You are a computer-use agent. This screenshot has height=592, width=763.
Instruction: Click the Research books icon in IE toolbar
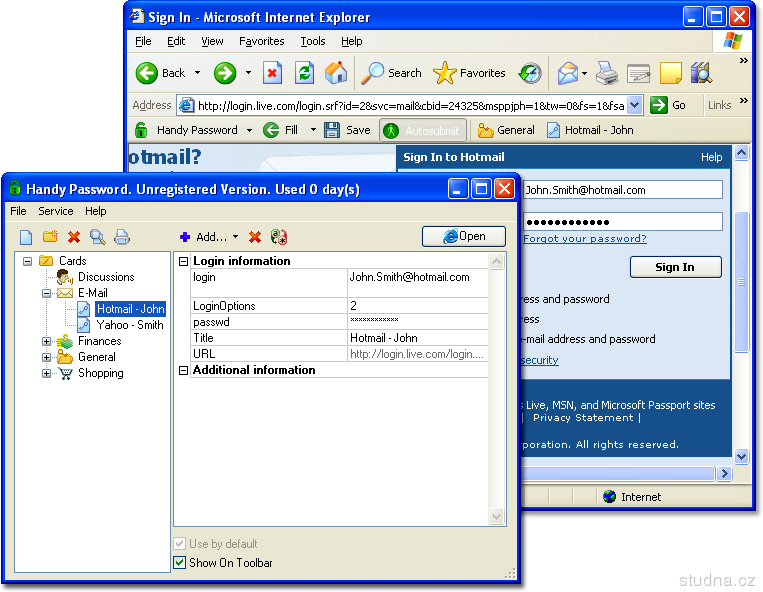click(x=701, y=73)
